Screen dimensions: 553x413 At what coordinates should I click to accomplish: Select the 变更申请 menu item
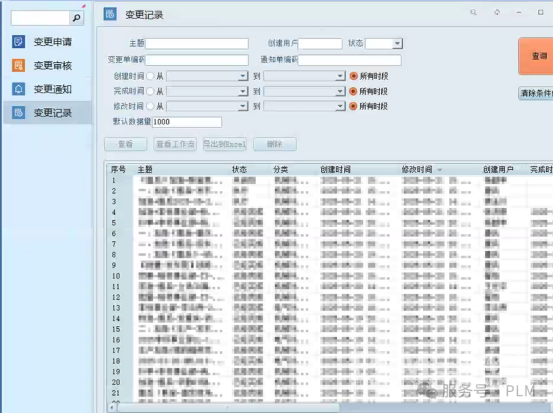click(x=48, y=42)
